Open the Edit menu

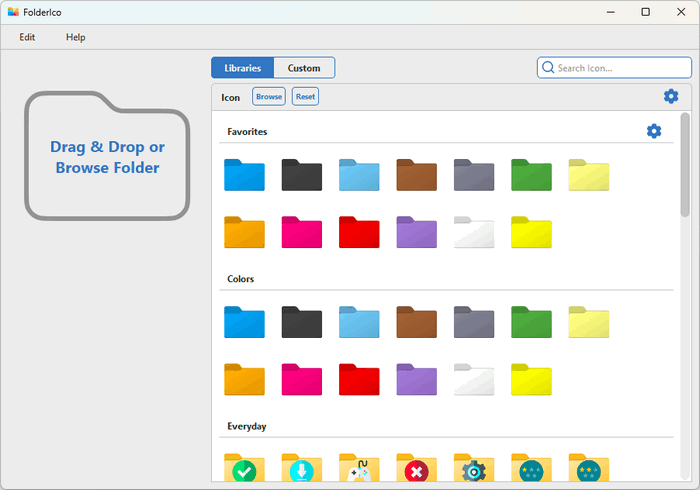27,37
